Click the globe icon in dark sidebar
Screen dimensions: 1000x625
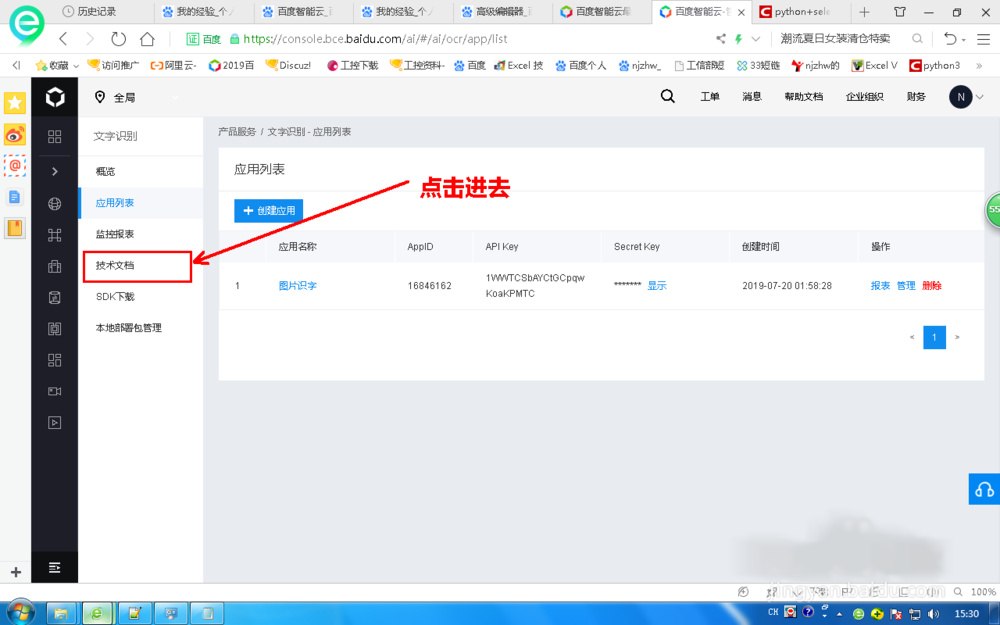click(55, 203)
